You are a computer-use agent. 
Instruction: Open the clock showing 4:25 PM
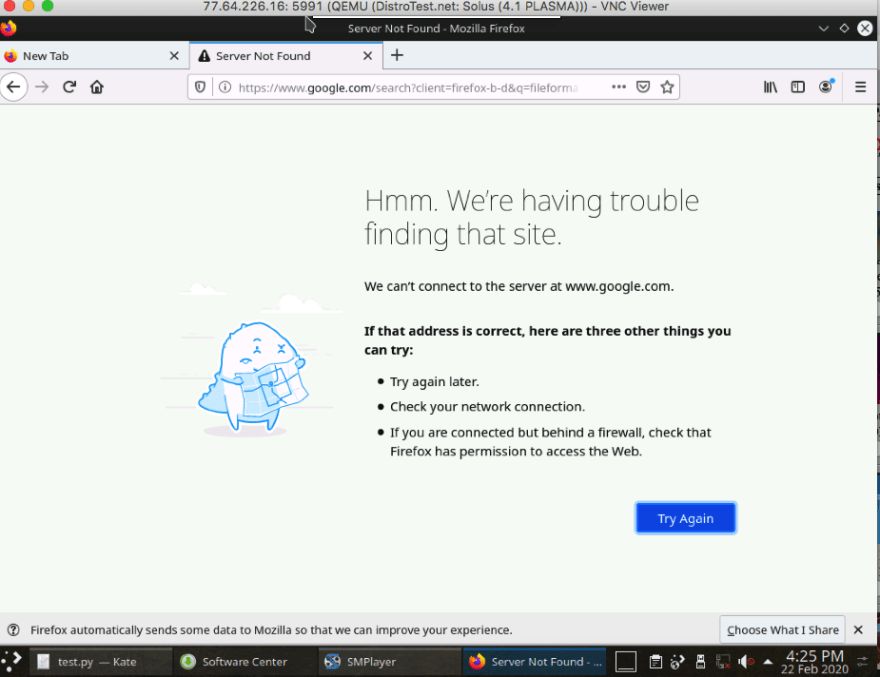(815, 662)
